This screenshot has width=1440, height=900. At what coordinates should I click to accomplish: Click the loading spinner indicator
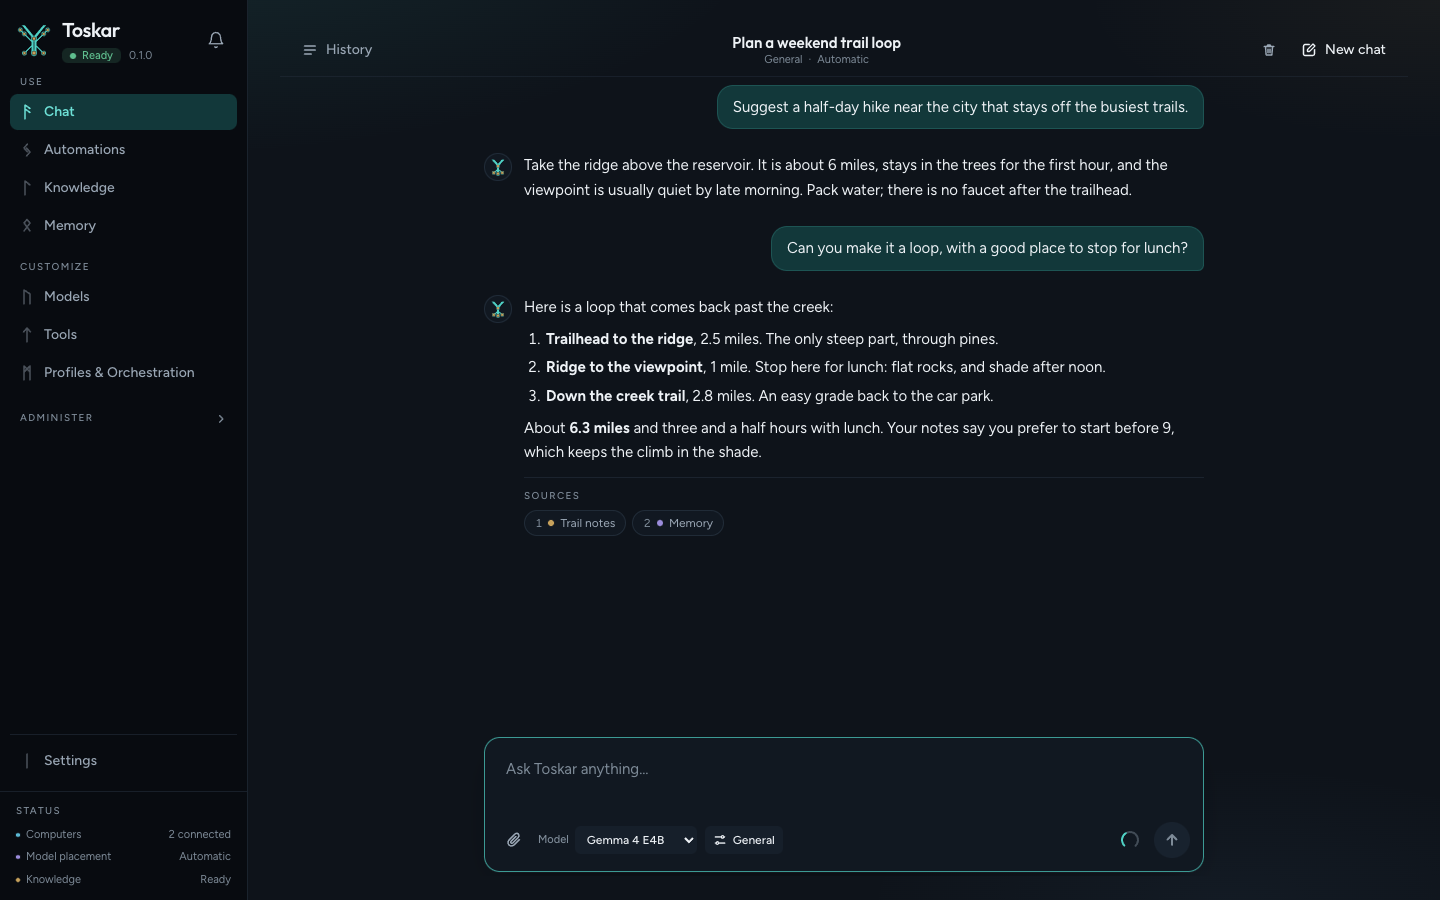coord(1130,840)
